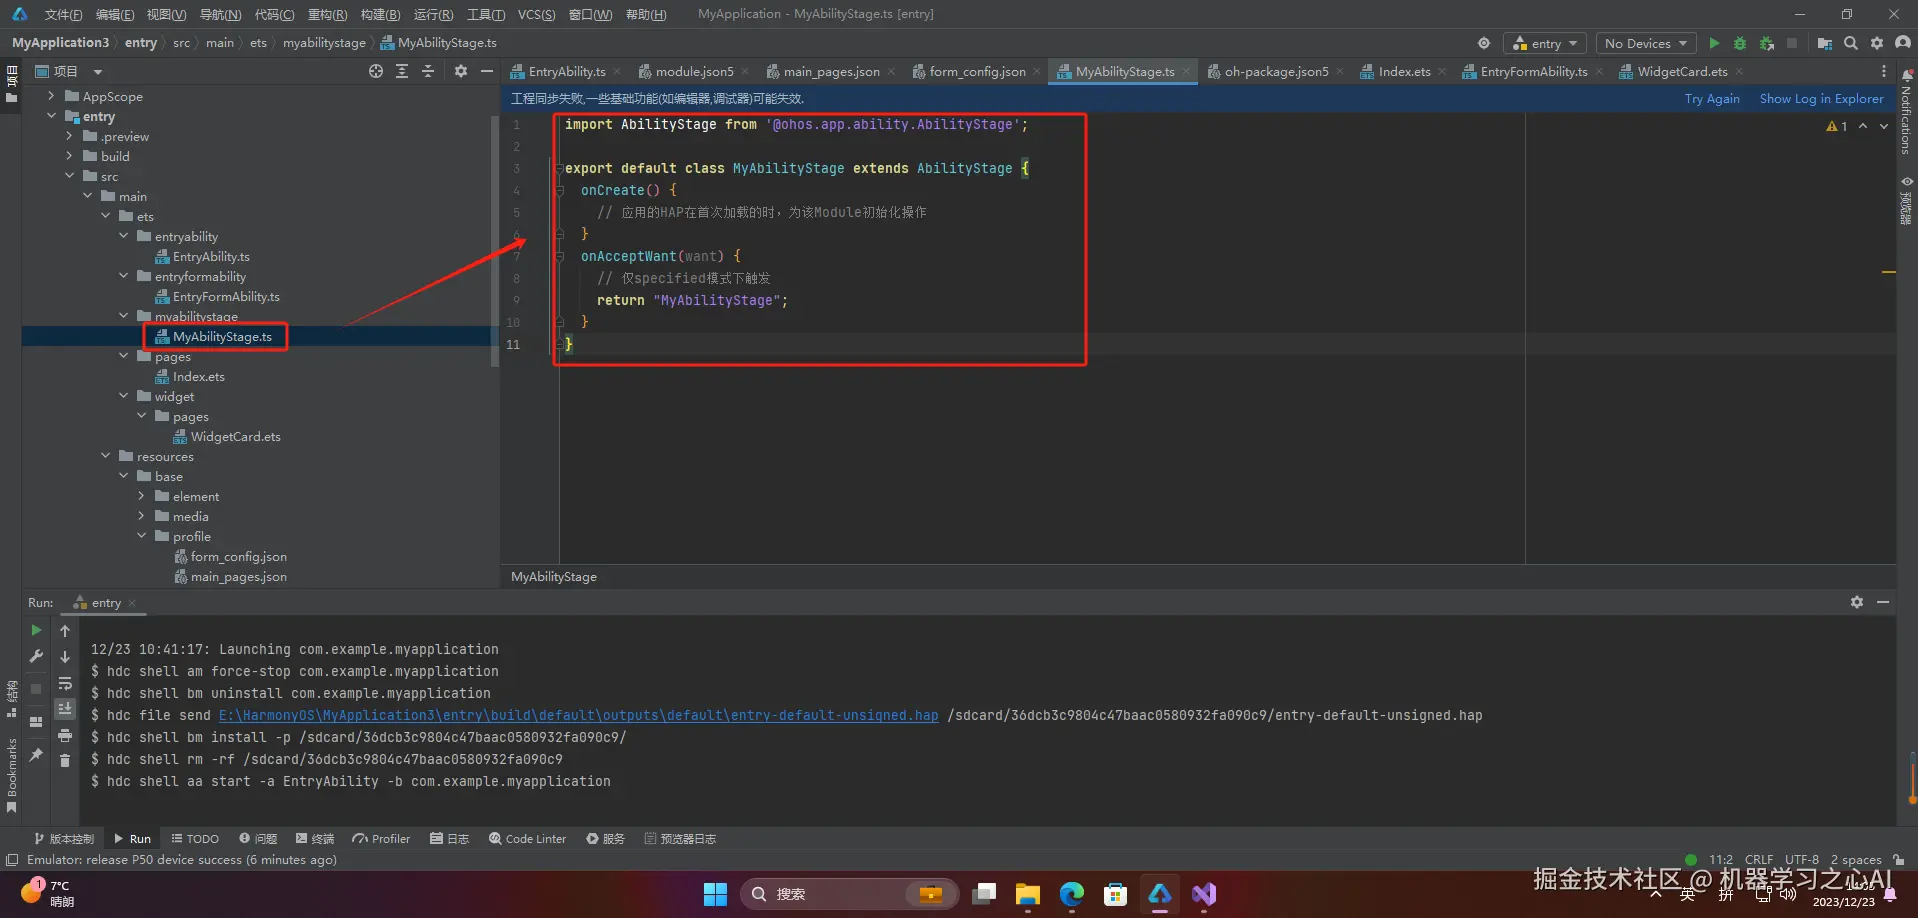The height and width of the screenshot is (918, 1918).
Task: Click the print icon in Run panel
Action: 65,735
